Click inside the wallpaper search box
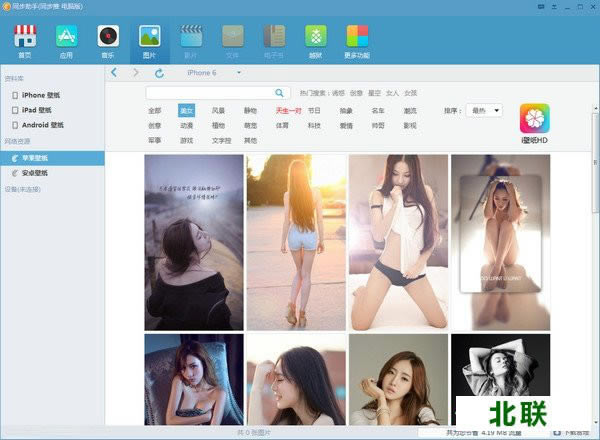600x440 pixels. (210, 93)
